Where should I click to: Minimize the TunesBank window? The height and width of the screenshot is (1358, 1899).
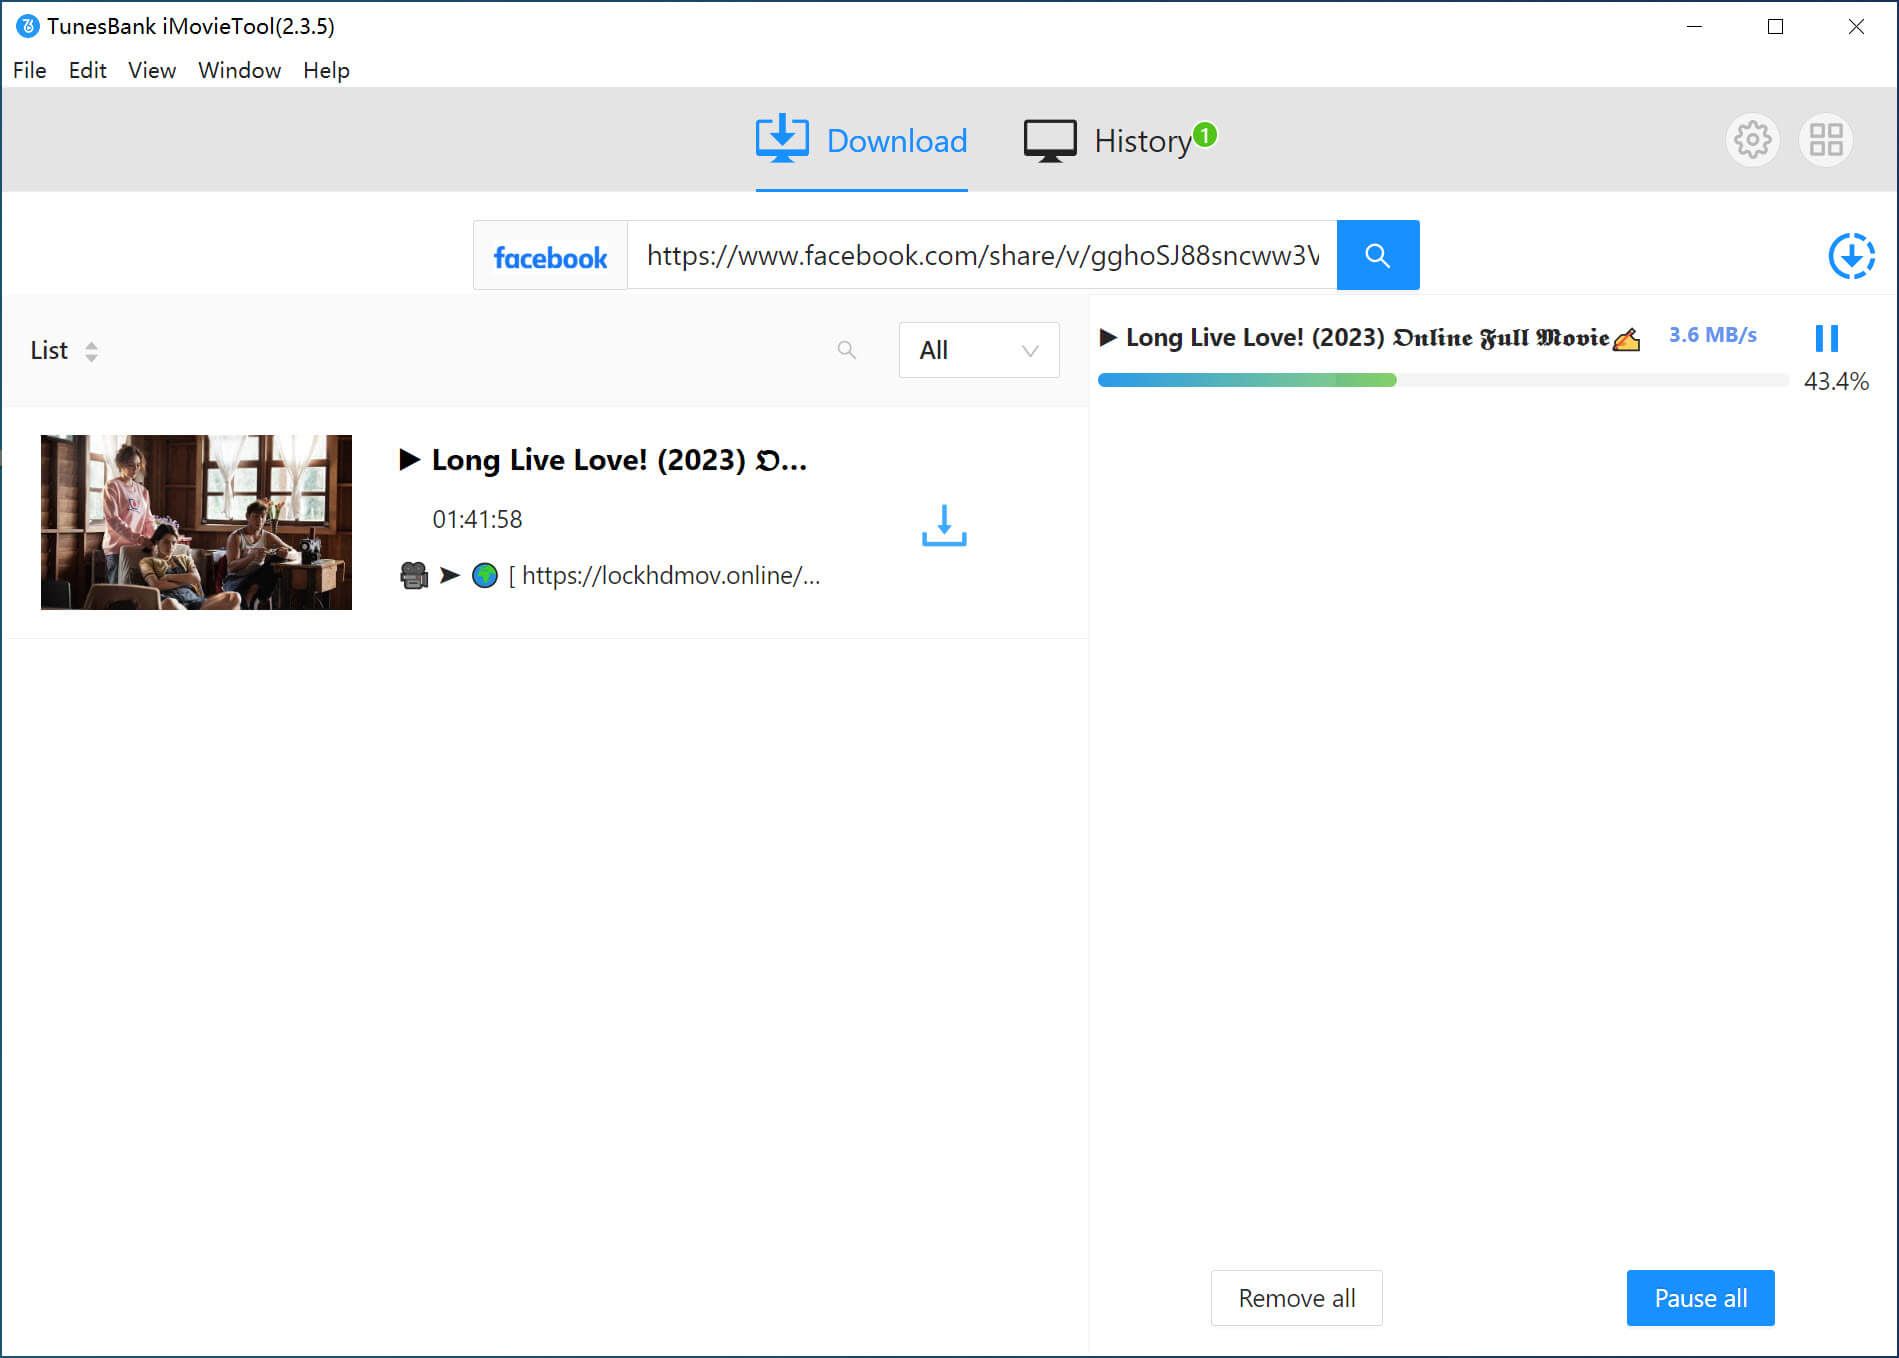[1694, 27]
